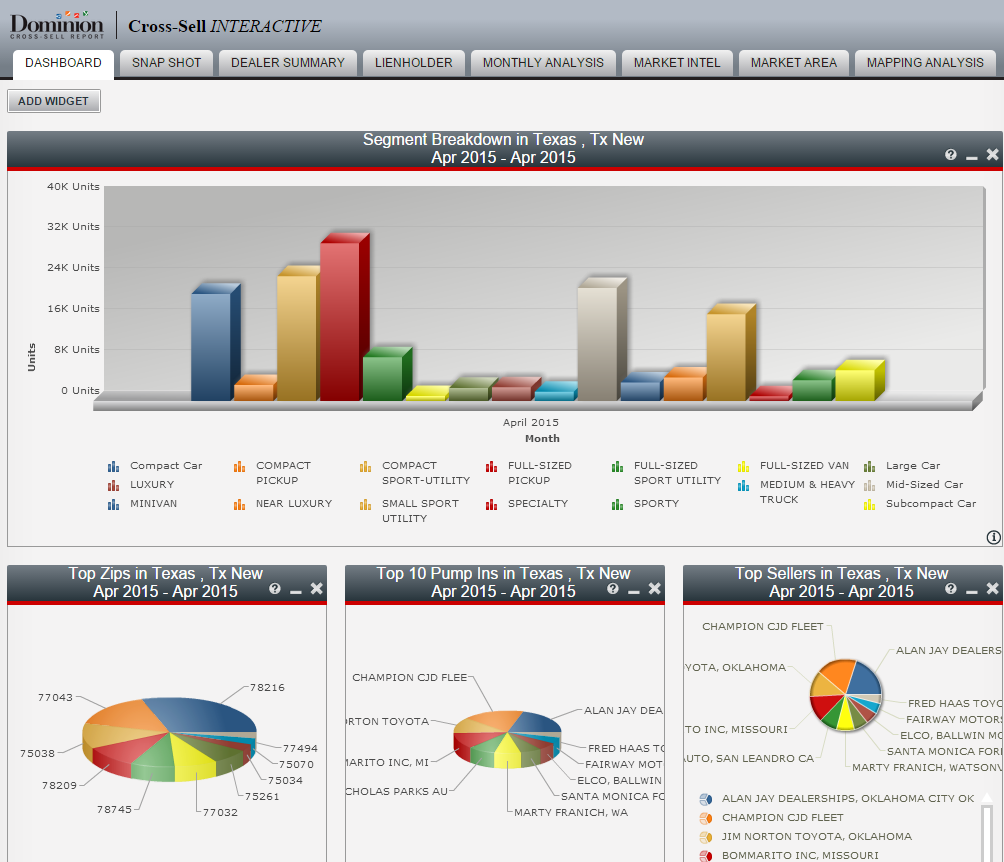This screenshot has width=1004, height=862.
Task: Toggle COMPACT PICKUP legend series
Action: 273,473
